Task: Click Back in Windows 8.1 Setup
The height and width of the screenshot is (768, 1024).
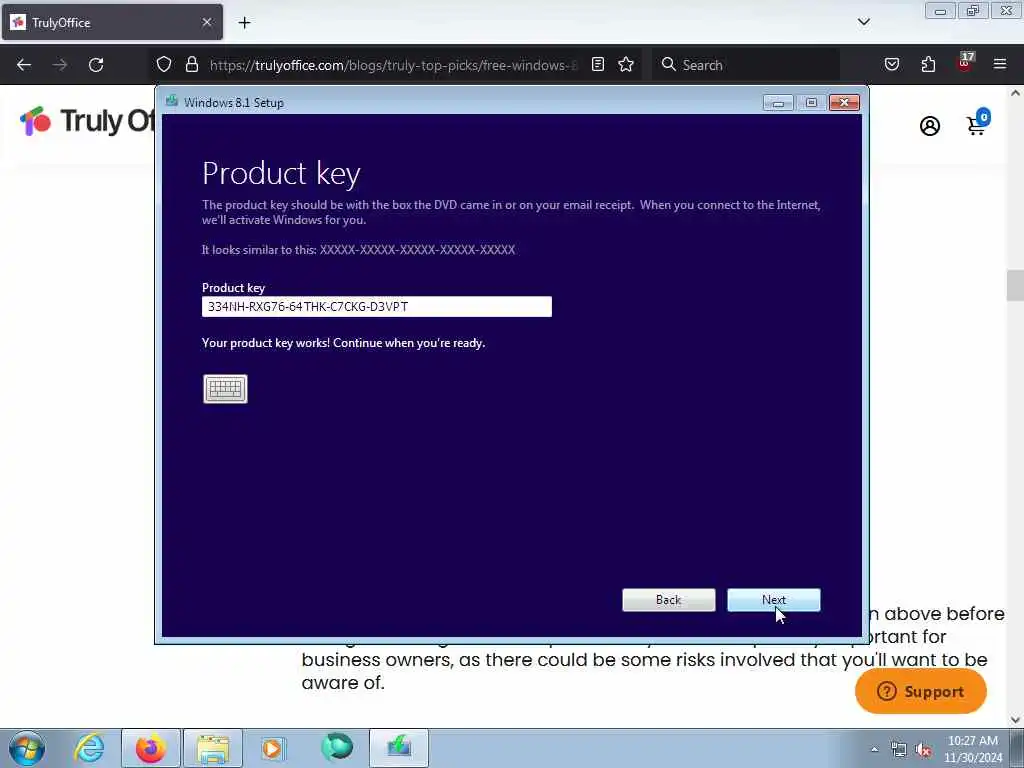Action: click(x=669, y=600)
